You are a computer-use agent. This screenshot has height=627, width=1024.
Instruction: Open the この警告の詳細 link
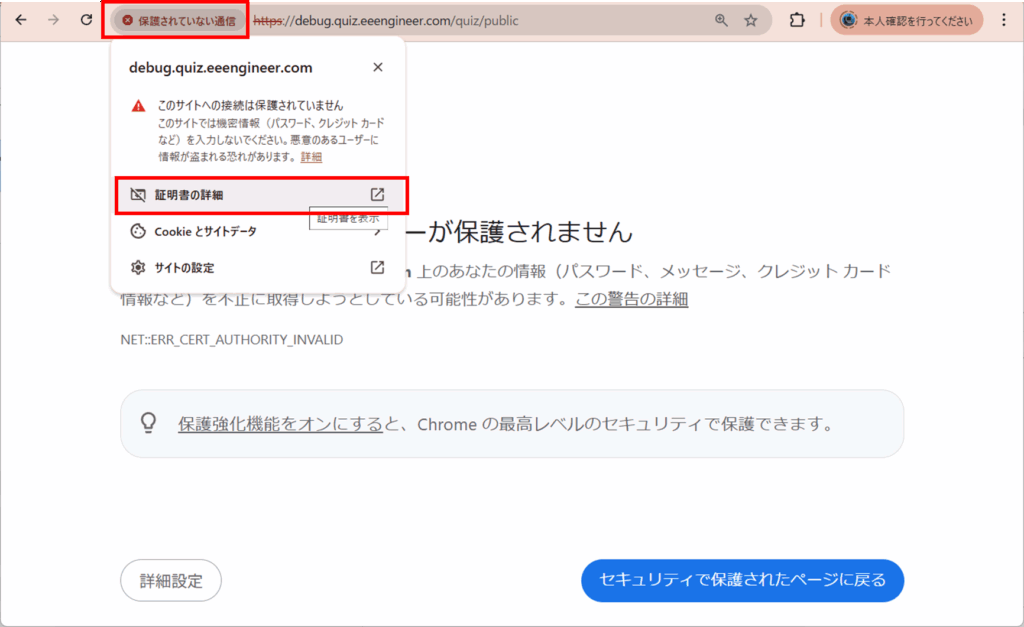coord(631,299)
